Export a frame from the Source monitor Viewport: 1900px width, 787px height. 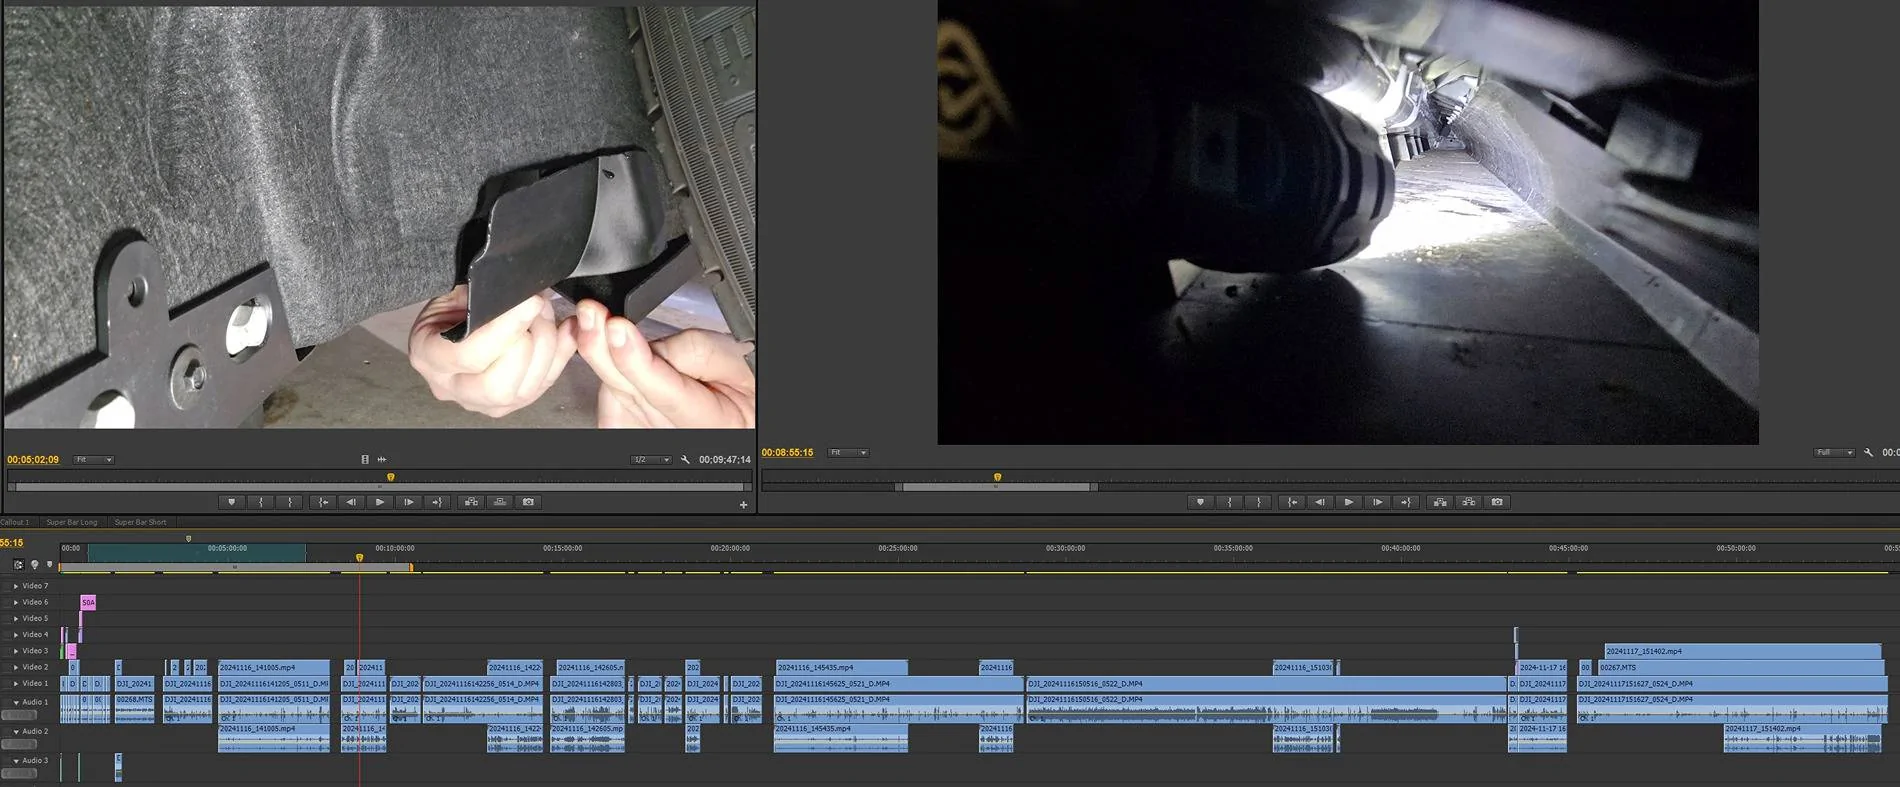point(529,502)
